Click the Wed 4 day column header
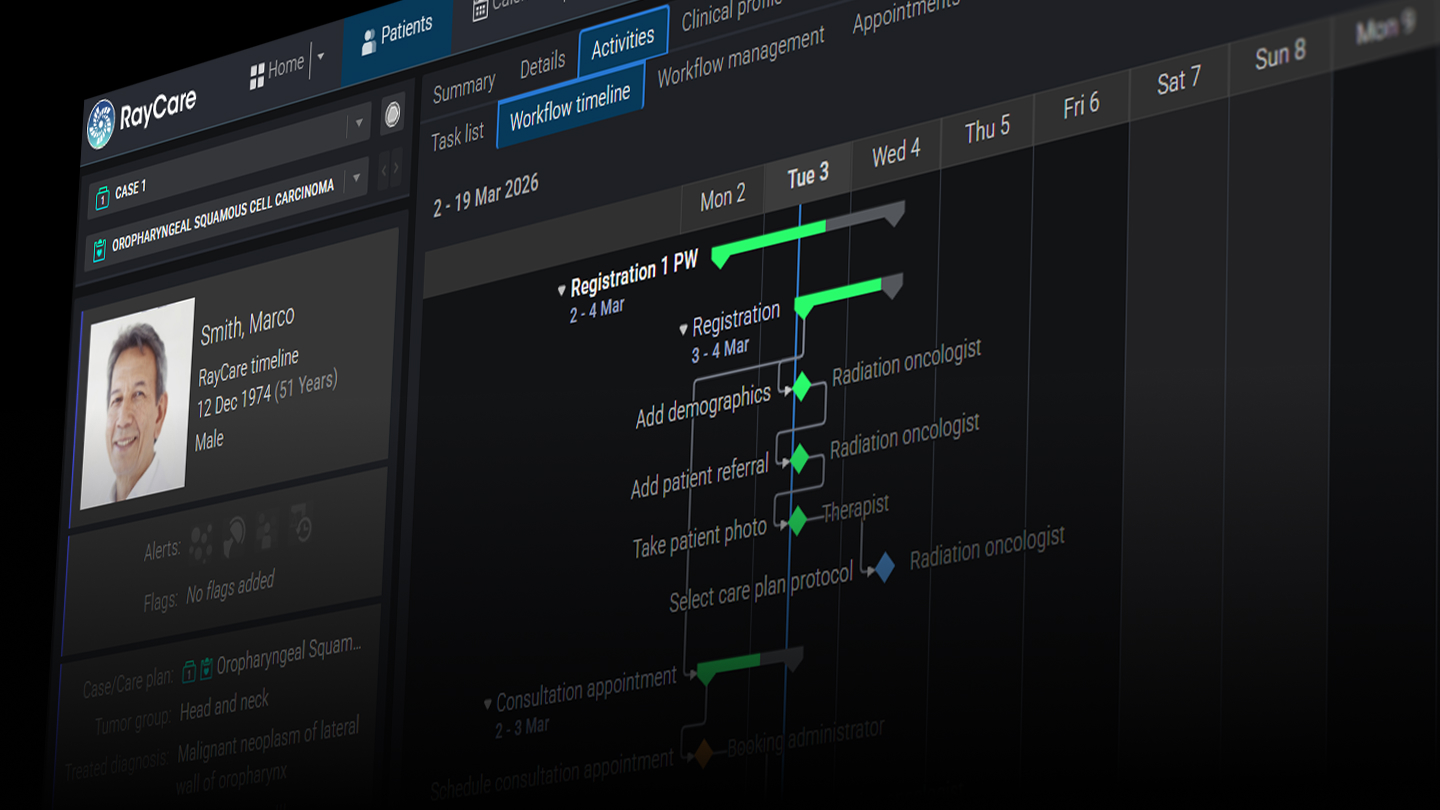Screen dimensions: 1440x810 pyautogui.click(x=896, y=154)
